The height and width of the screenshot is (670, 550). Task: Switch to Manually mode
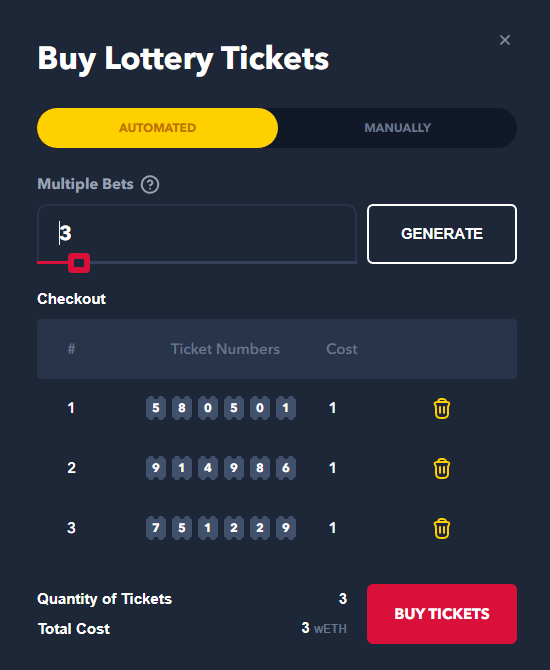397,128
